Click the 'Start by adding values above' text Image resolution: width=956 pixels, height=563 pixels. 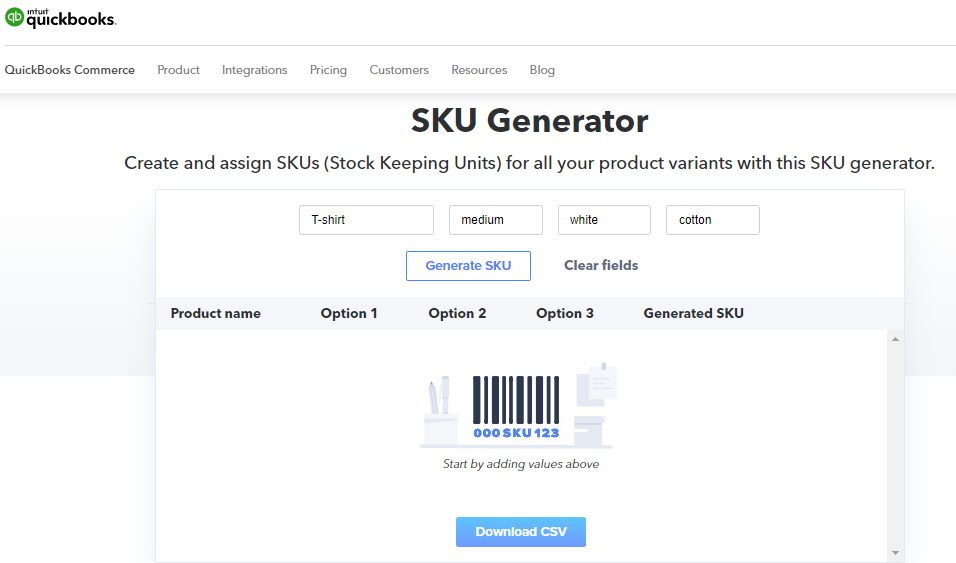click(521, 464)
